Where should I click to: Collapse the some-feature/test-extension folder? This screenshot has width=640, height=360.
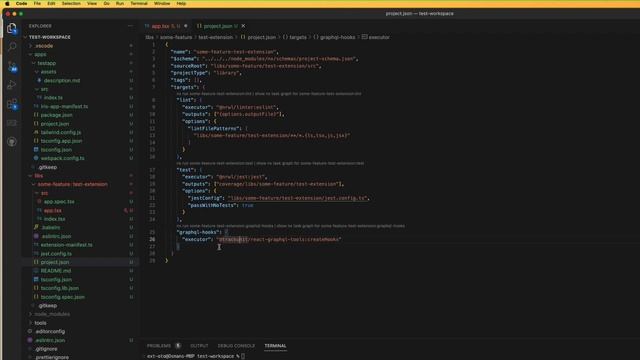coord(33,184)
